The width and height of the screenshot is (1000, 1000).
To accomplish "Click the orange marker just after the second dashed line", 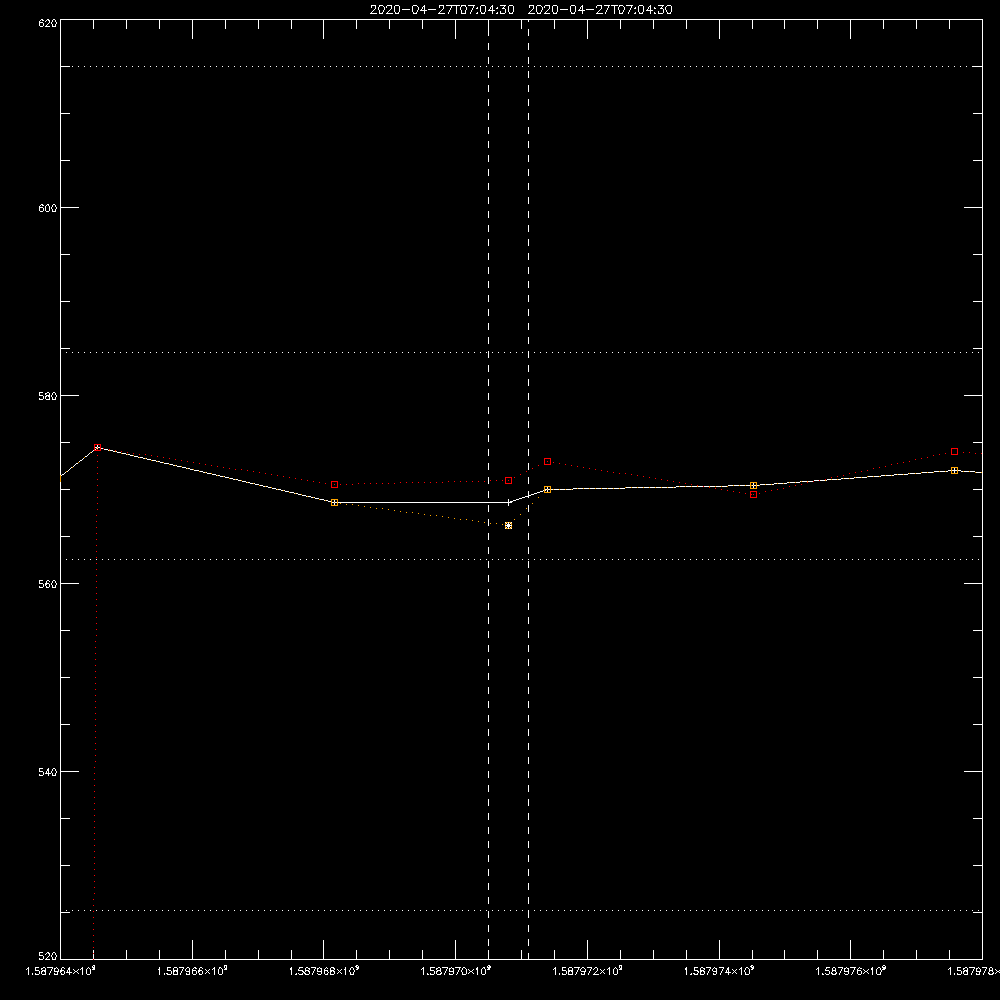I will pyautogui.click(x=547, y=489).
